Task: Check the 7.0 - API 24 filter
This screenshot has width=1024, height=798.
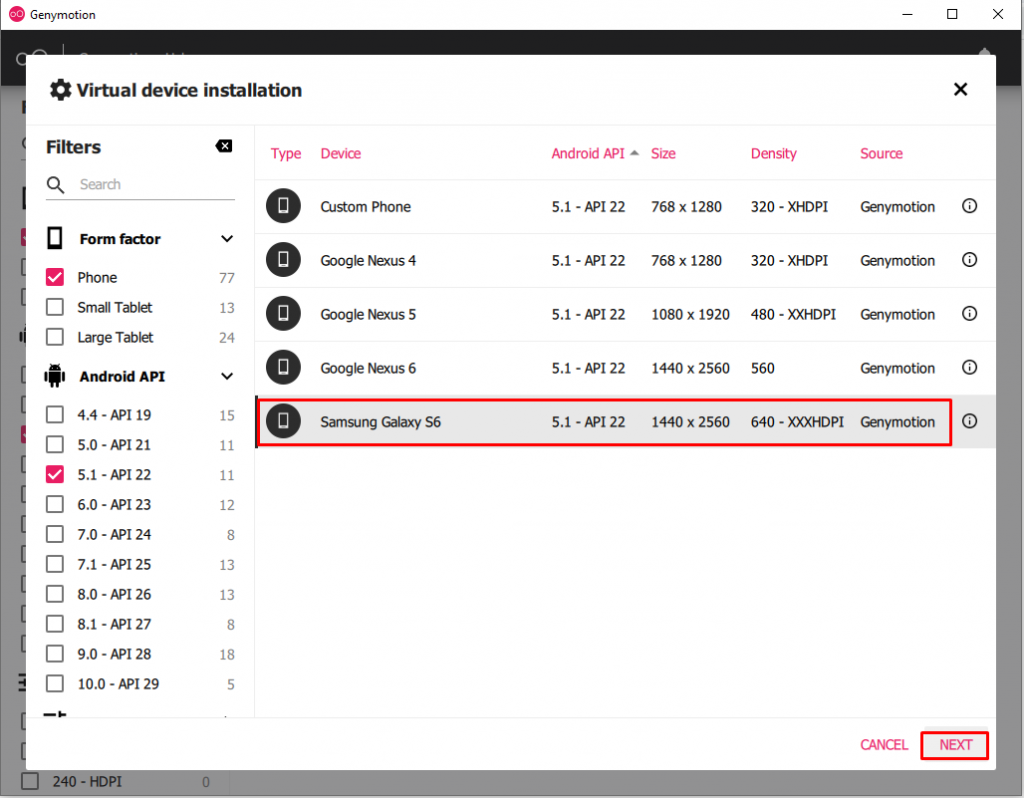Action: (55, 534)
